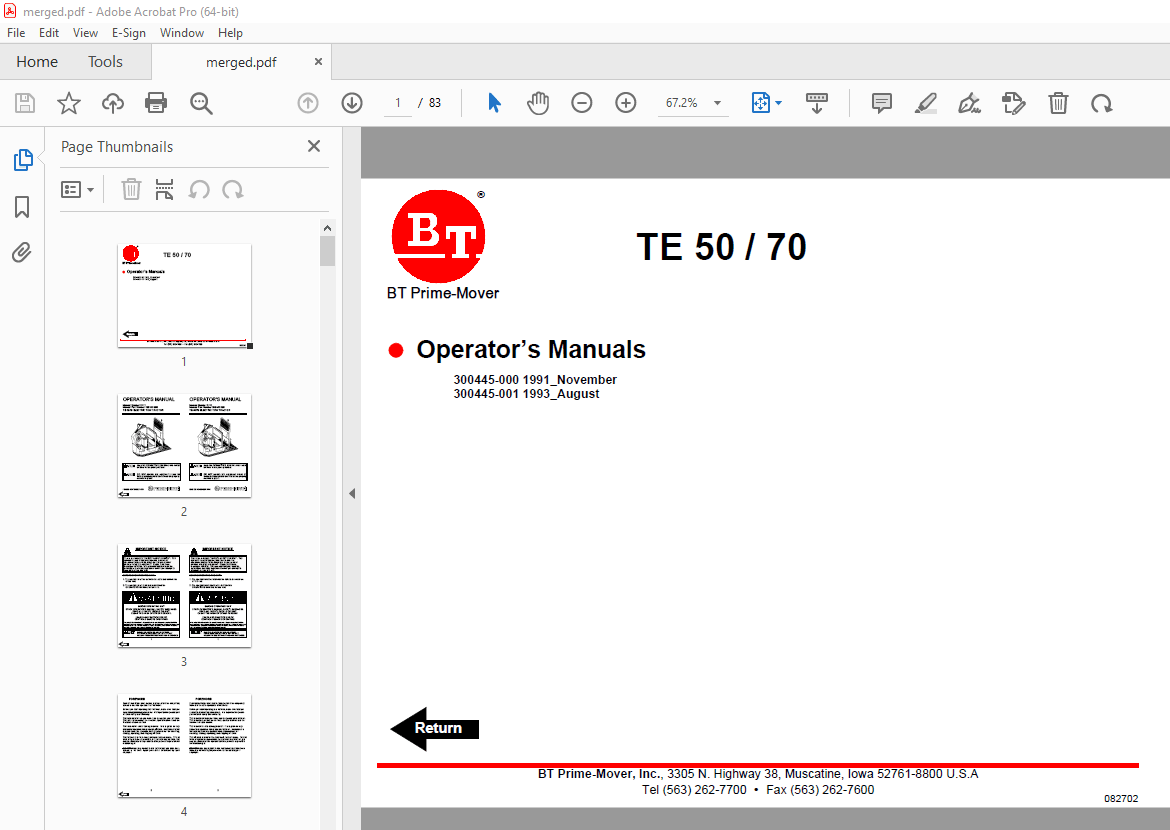Collapse the navigation pane arrow

point(352,493)
